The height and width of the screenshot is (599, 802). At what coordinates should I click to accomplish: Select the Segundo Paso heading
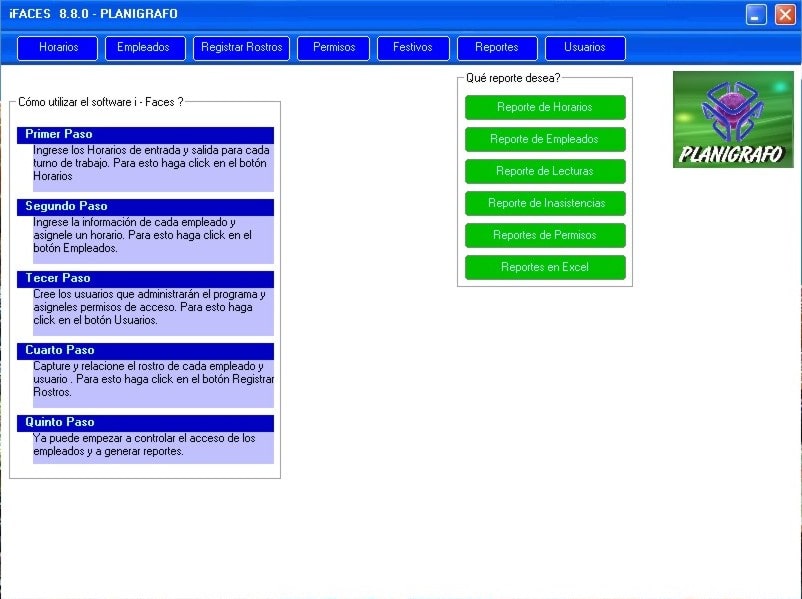[x=146, y=207]
